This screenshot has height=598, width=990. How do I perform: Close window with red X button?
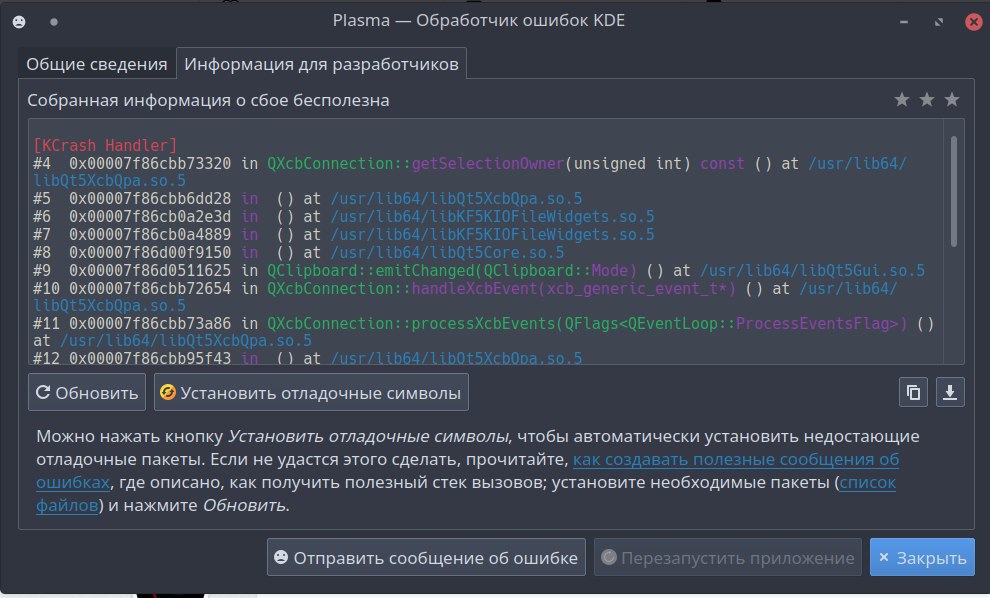click(974, 22)
